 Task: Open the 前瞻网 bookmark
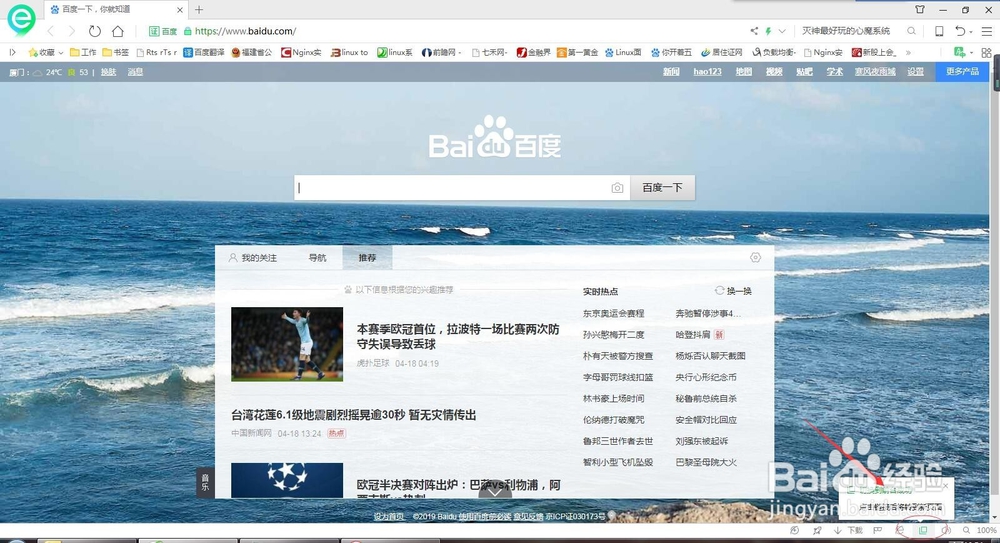pyautogui.click(x=439, y=52)
